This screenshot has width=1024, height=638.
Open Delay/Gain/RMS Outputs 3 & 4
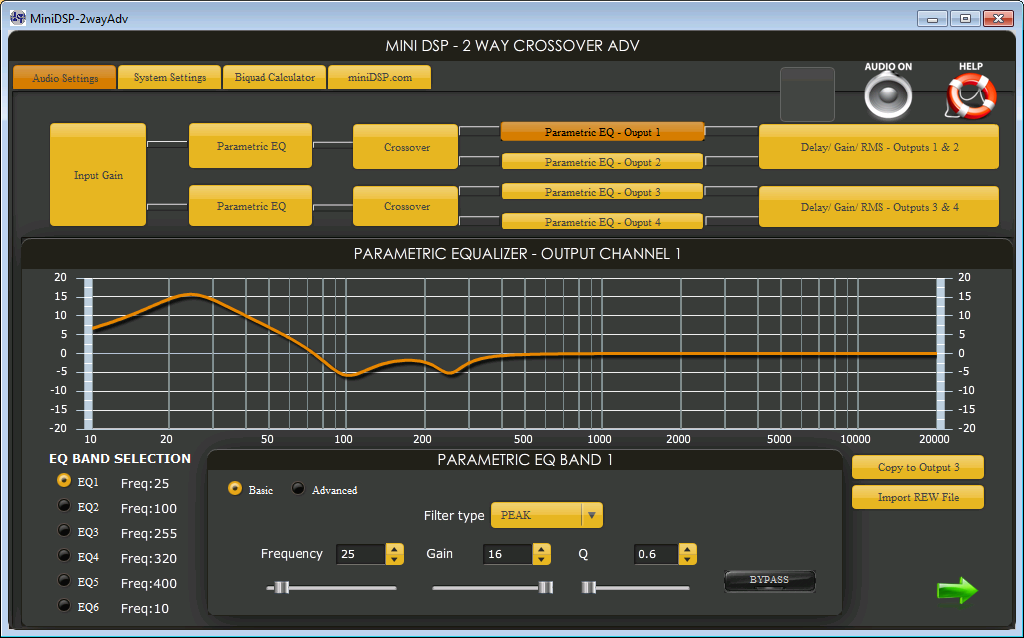879,206
